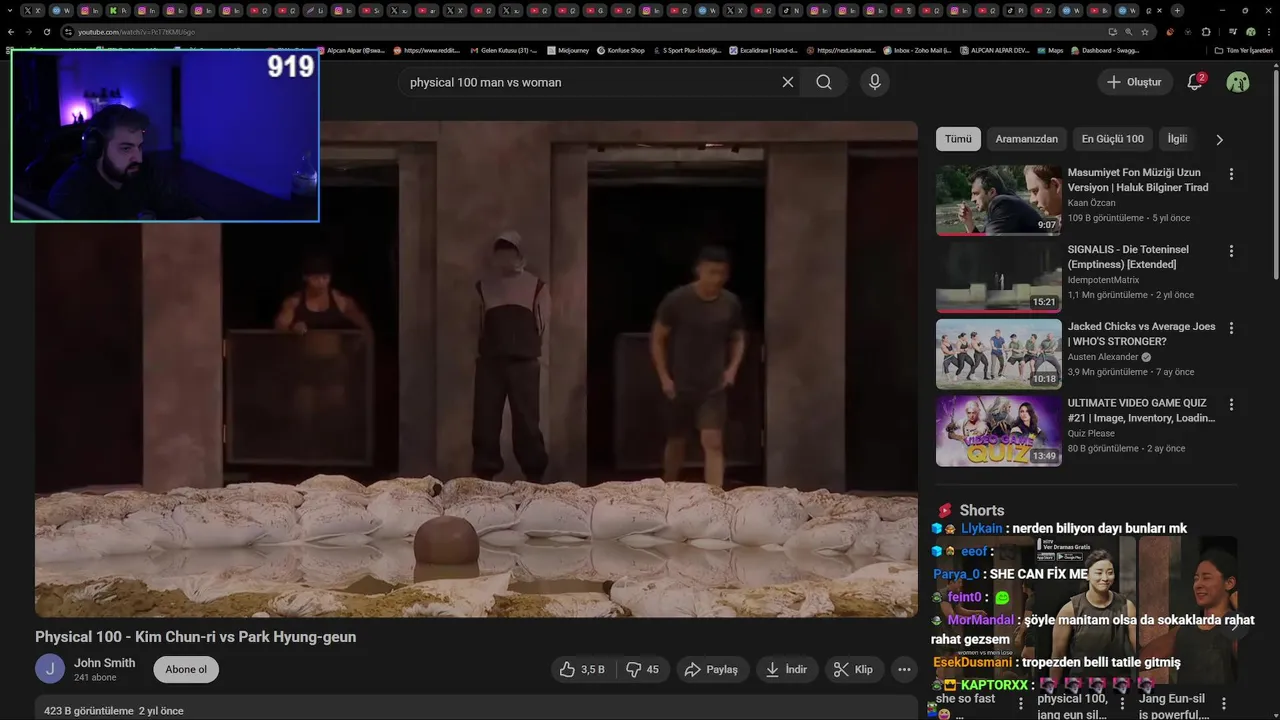1280x720 pixels.
Task: Open Midjourney bookmark
Action: 568,50
